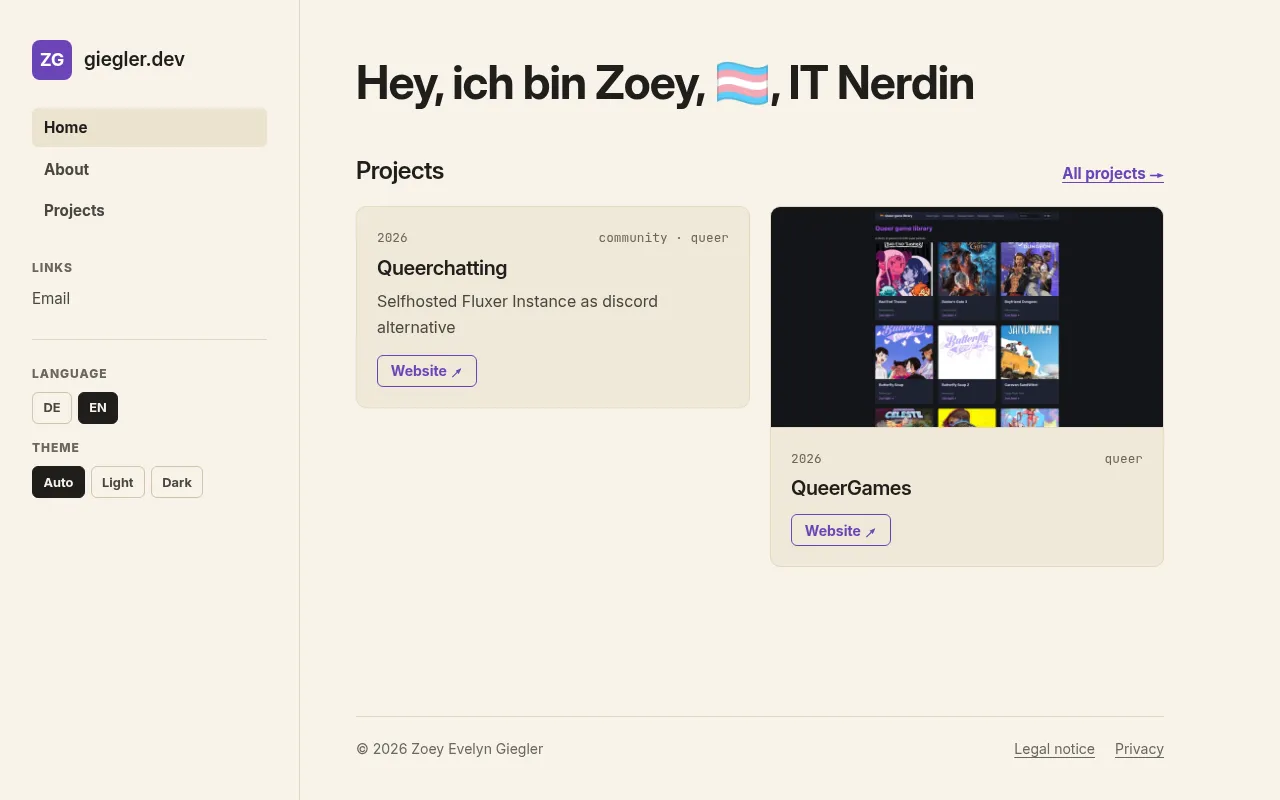The width and height of the screenshot is (1280, 800).
Task: Open Queerchatting Website button
Action: tap(427, 371)
